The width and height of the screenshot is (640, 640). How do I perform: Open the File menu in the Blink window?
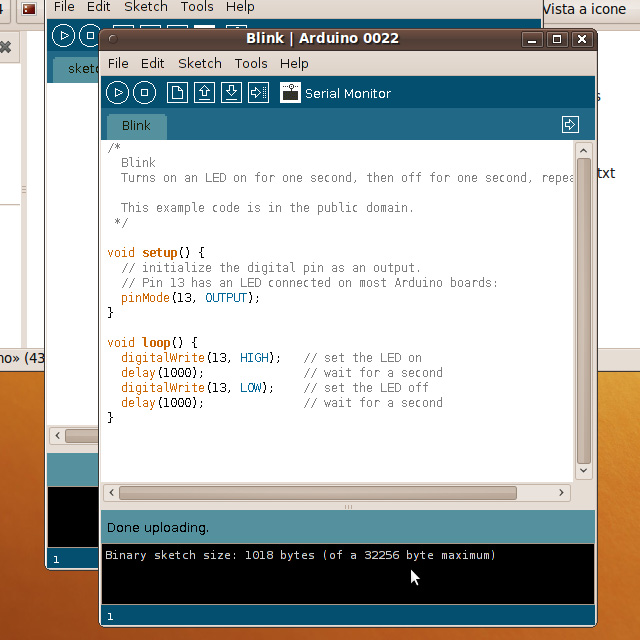(118, 63)
